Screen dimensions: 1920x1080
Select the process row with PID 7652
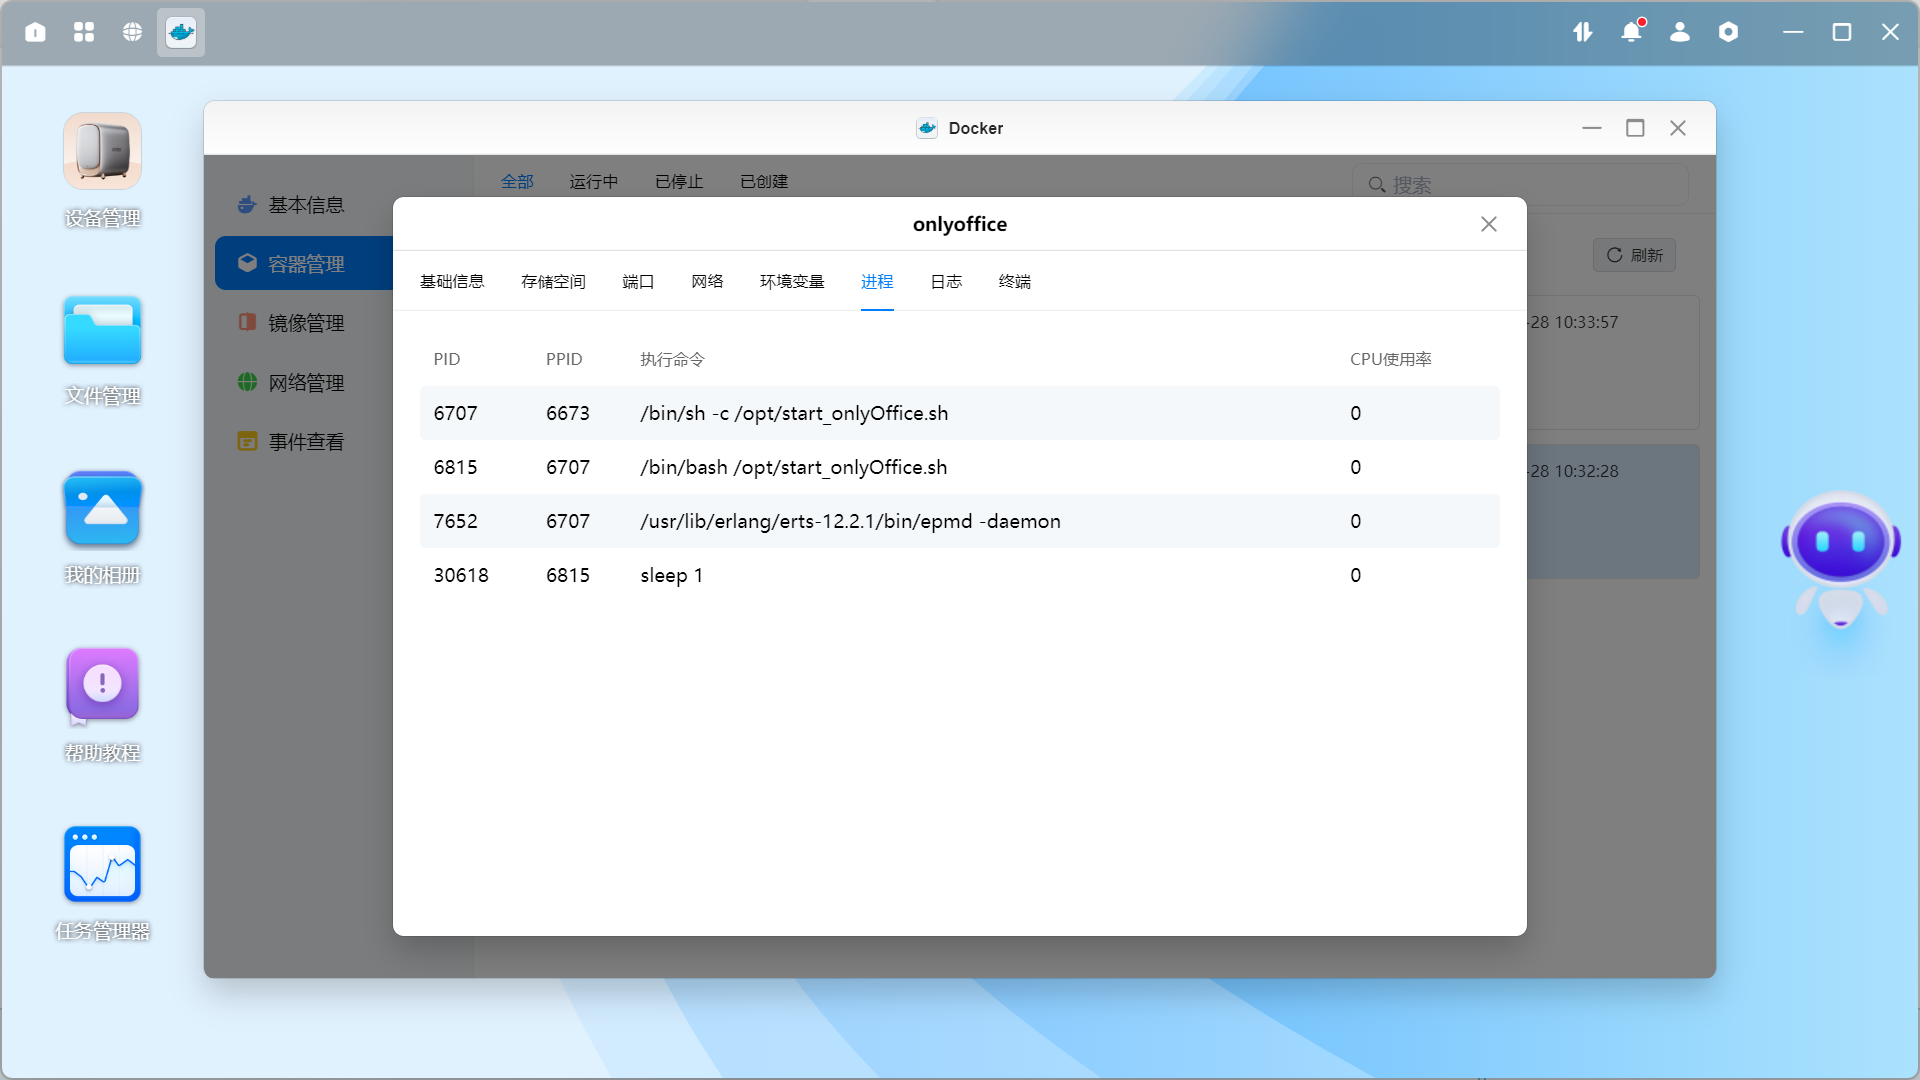point(958,521)
